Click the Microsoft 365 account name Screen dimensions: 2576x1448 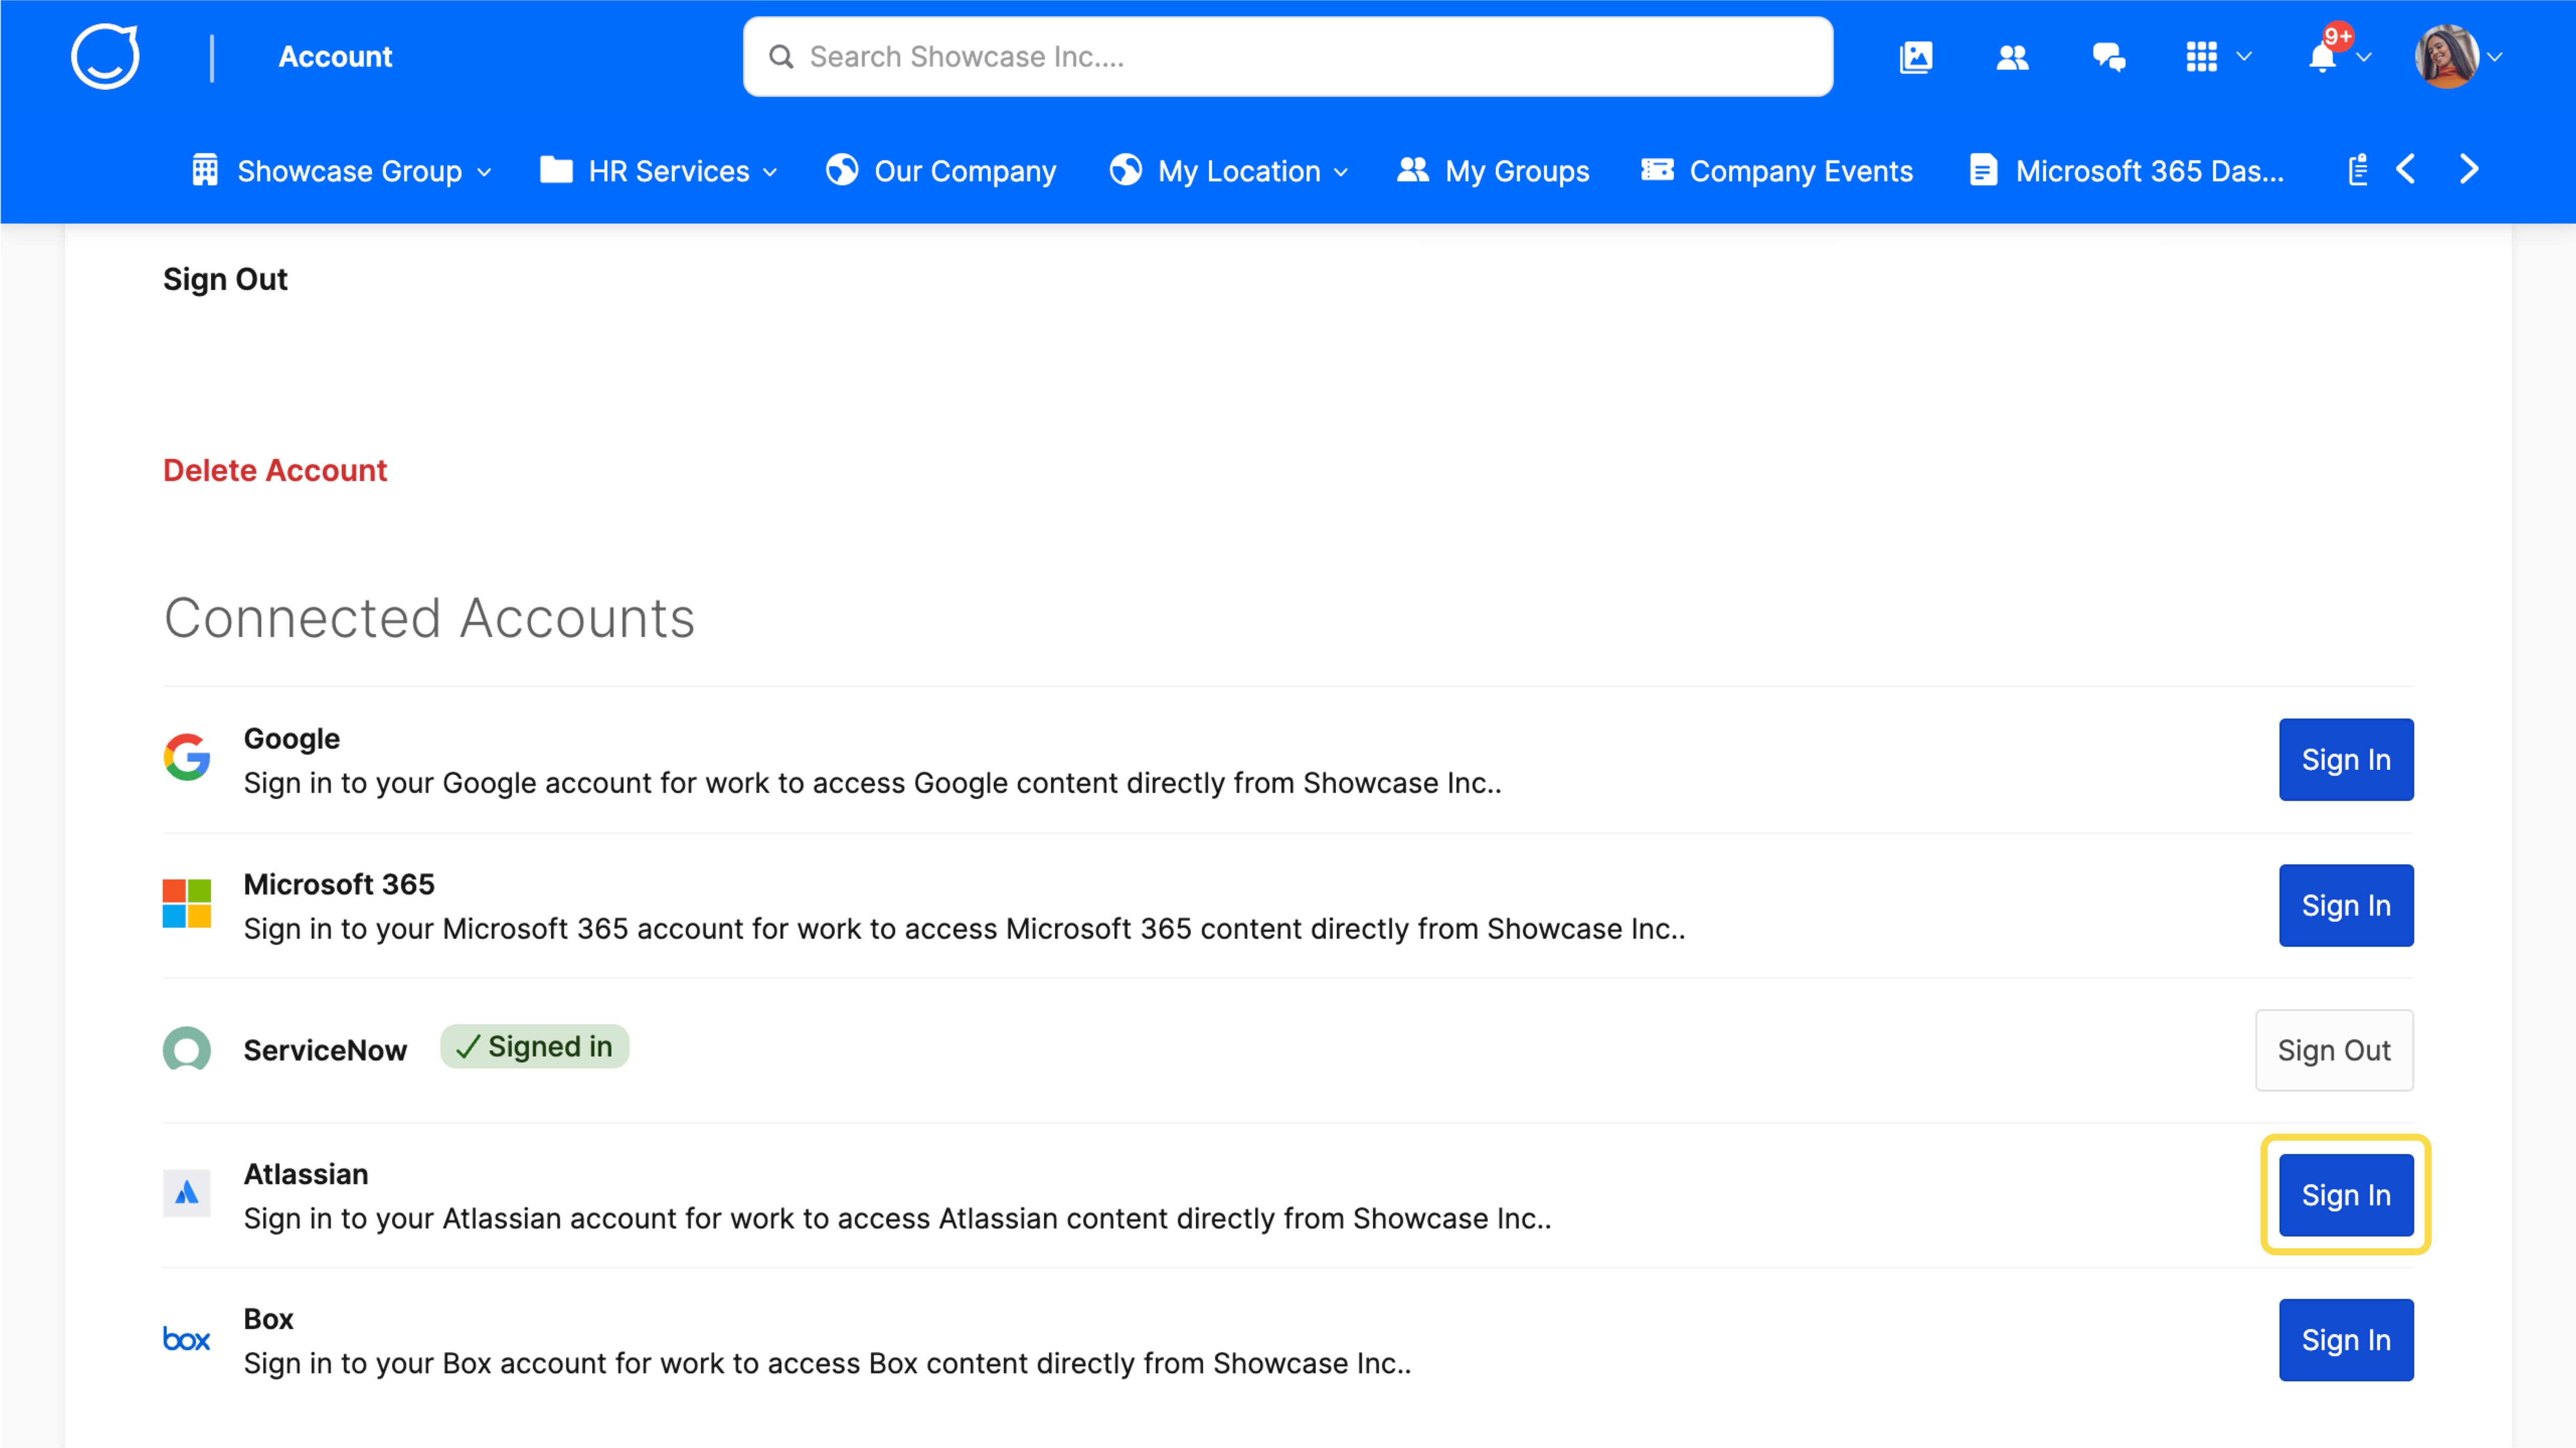pos(339,884)
